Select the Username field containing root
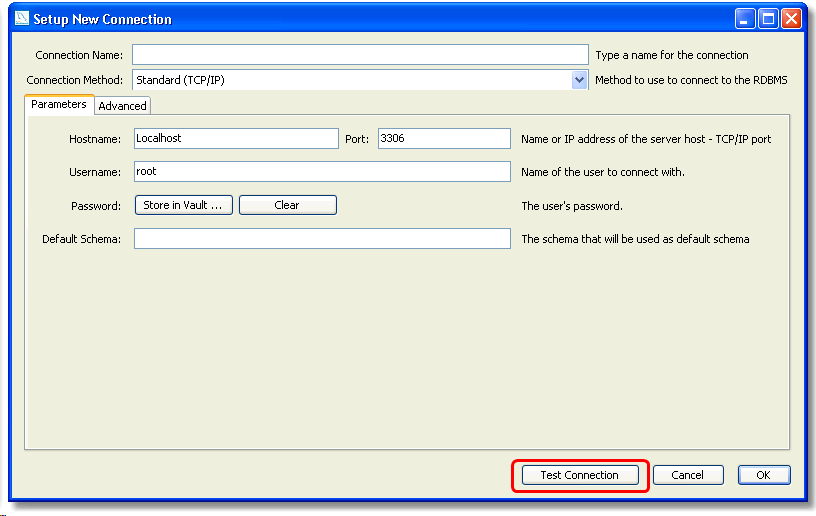 [322, 172]
